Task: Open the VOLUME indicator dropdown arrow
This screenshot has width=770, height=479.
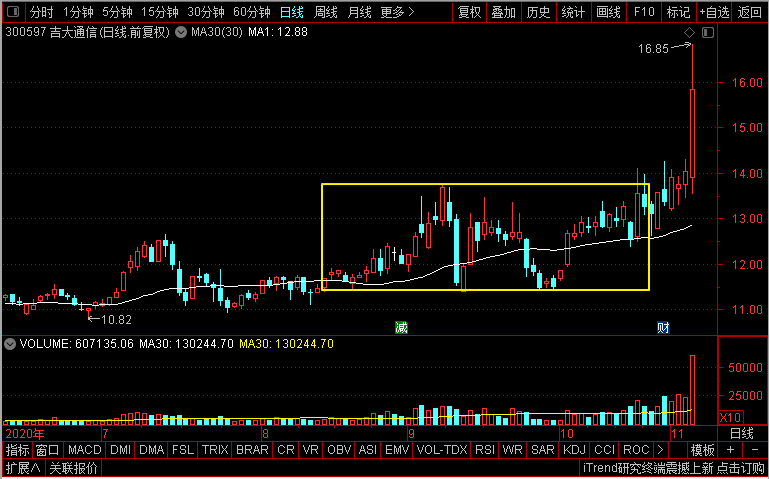Action: click(9, 344)
